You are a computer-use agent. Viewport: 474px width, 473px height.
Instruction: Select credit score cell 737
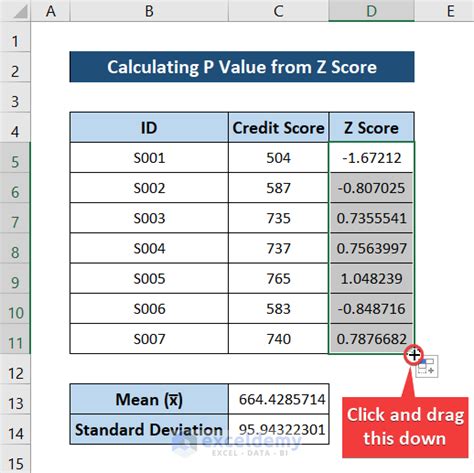coord(278,248)
